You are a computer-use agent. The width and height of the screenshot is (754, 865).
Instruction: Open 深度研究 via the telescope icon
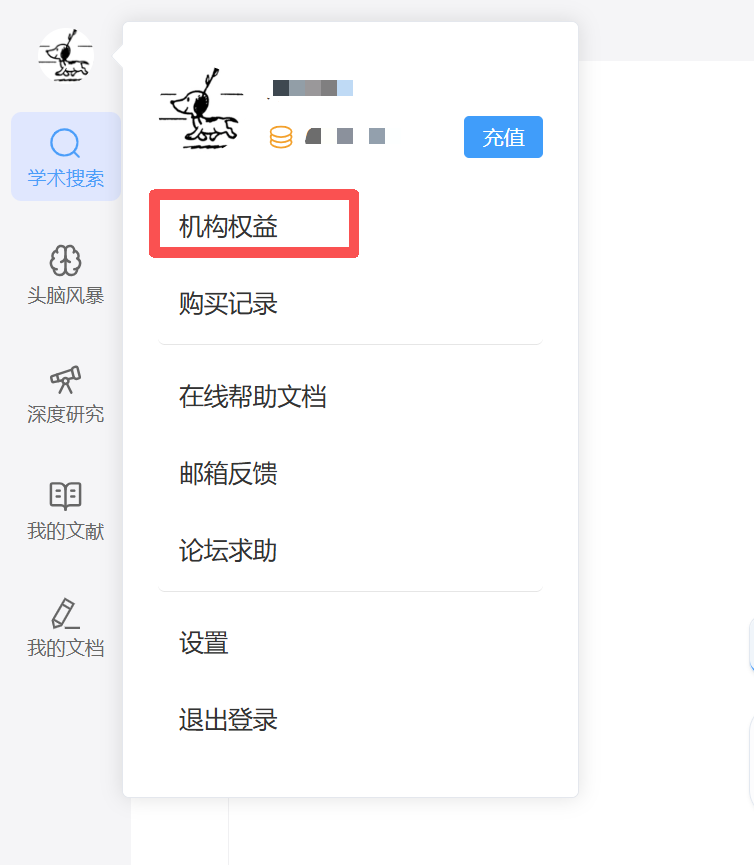[x=65, y=379]
